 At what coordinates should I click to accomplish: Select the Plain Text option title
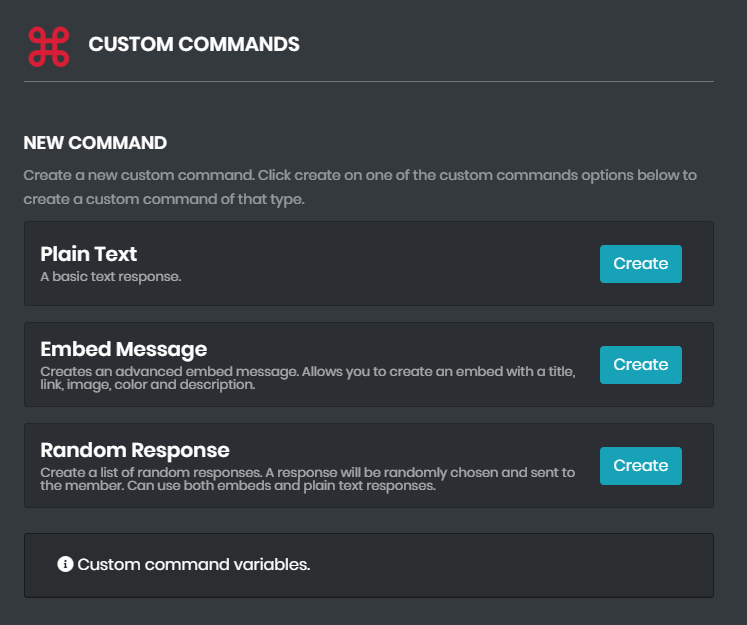pyautogui.click(x=89, y=254)
